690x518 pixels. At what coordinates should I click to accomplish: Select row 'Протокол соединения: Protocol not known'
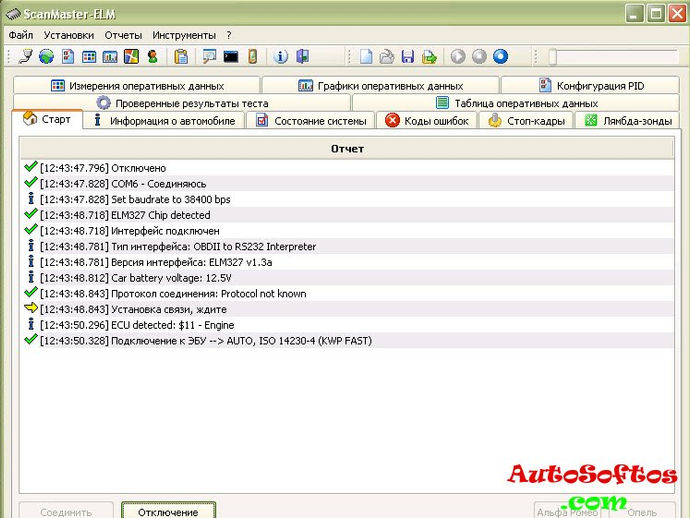pyautogui.click(x=347, y=294)
